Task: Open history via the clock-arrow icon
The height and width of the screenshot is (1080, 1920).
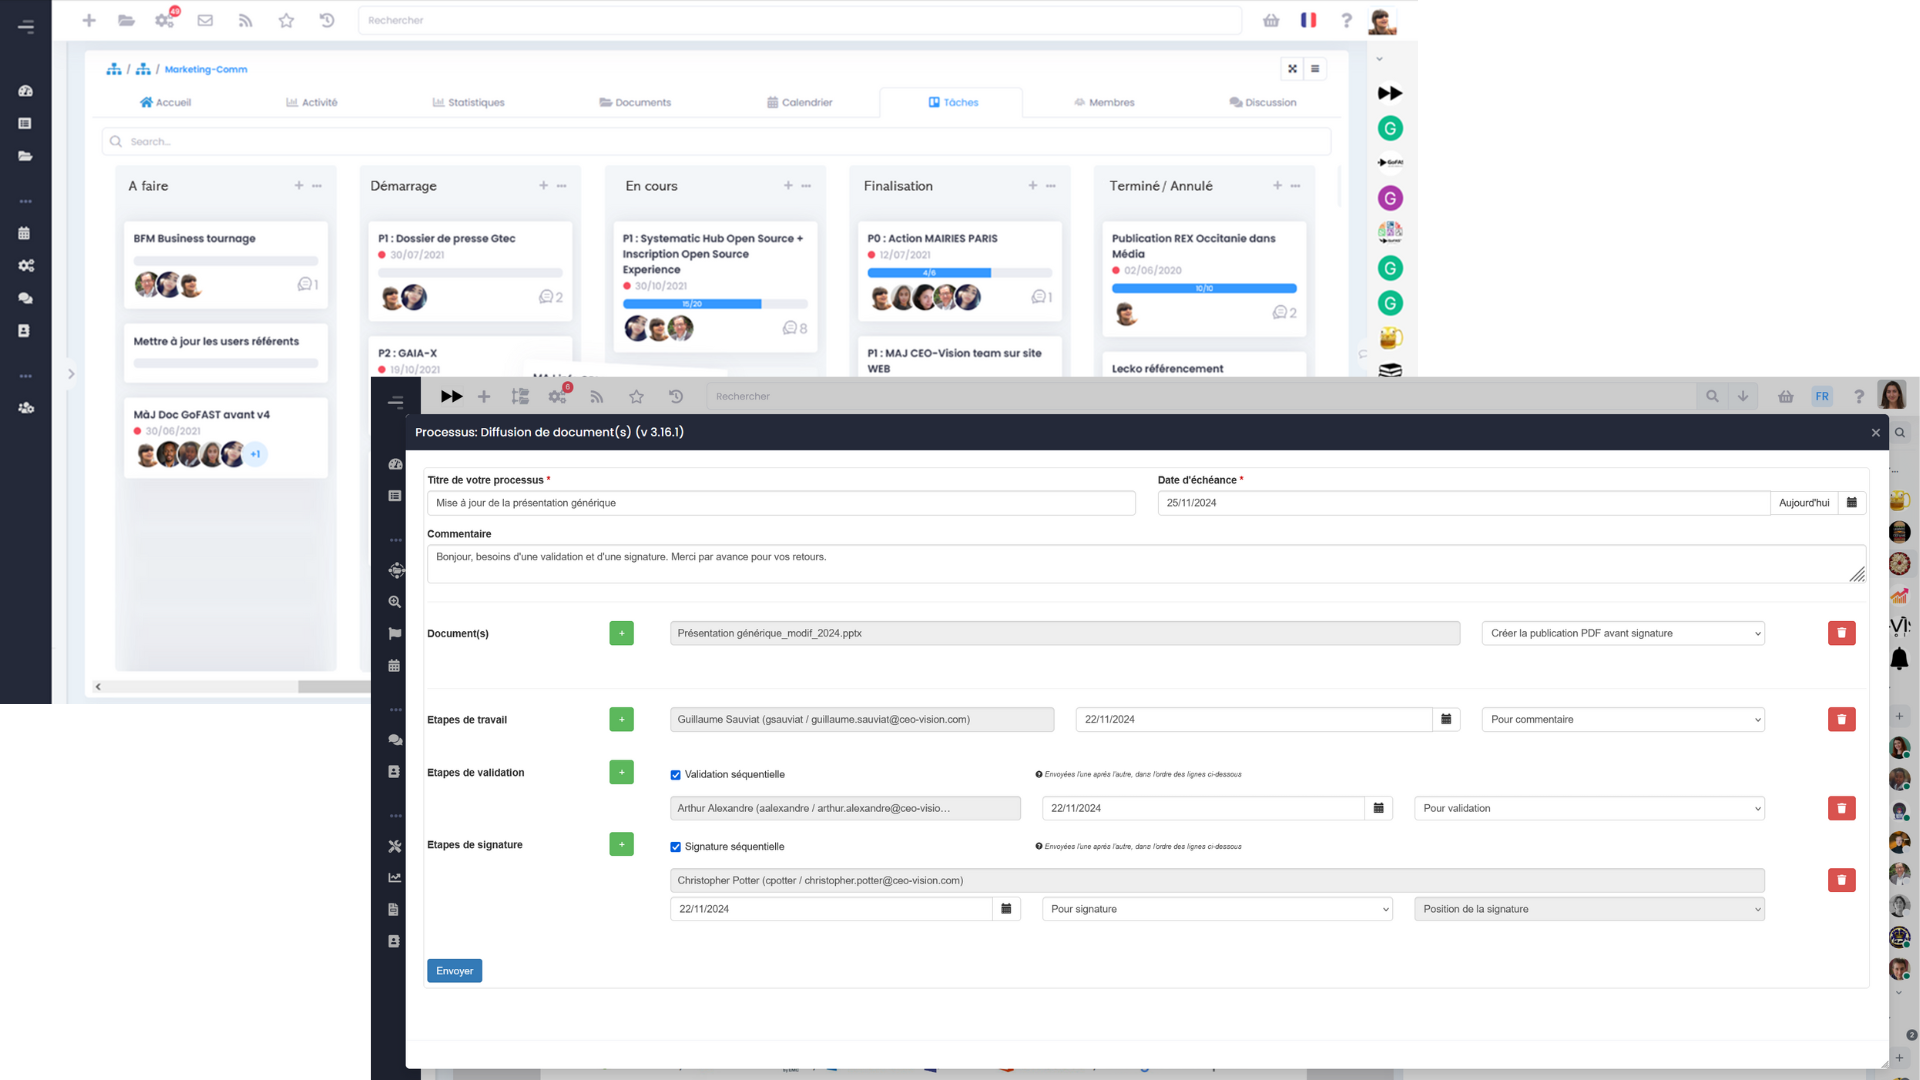Action: point(327,20)
